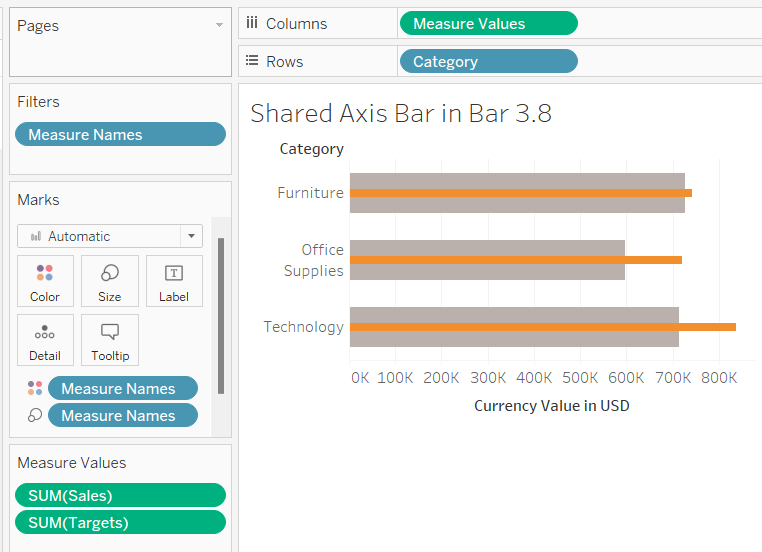This screenshot has width=762, height=552.
Task: Select Measure Names pill on Color
Action: 123,388
